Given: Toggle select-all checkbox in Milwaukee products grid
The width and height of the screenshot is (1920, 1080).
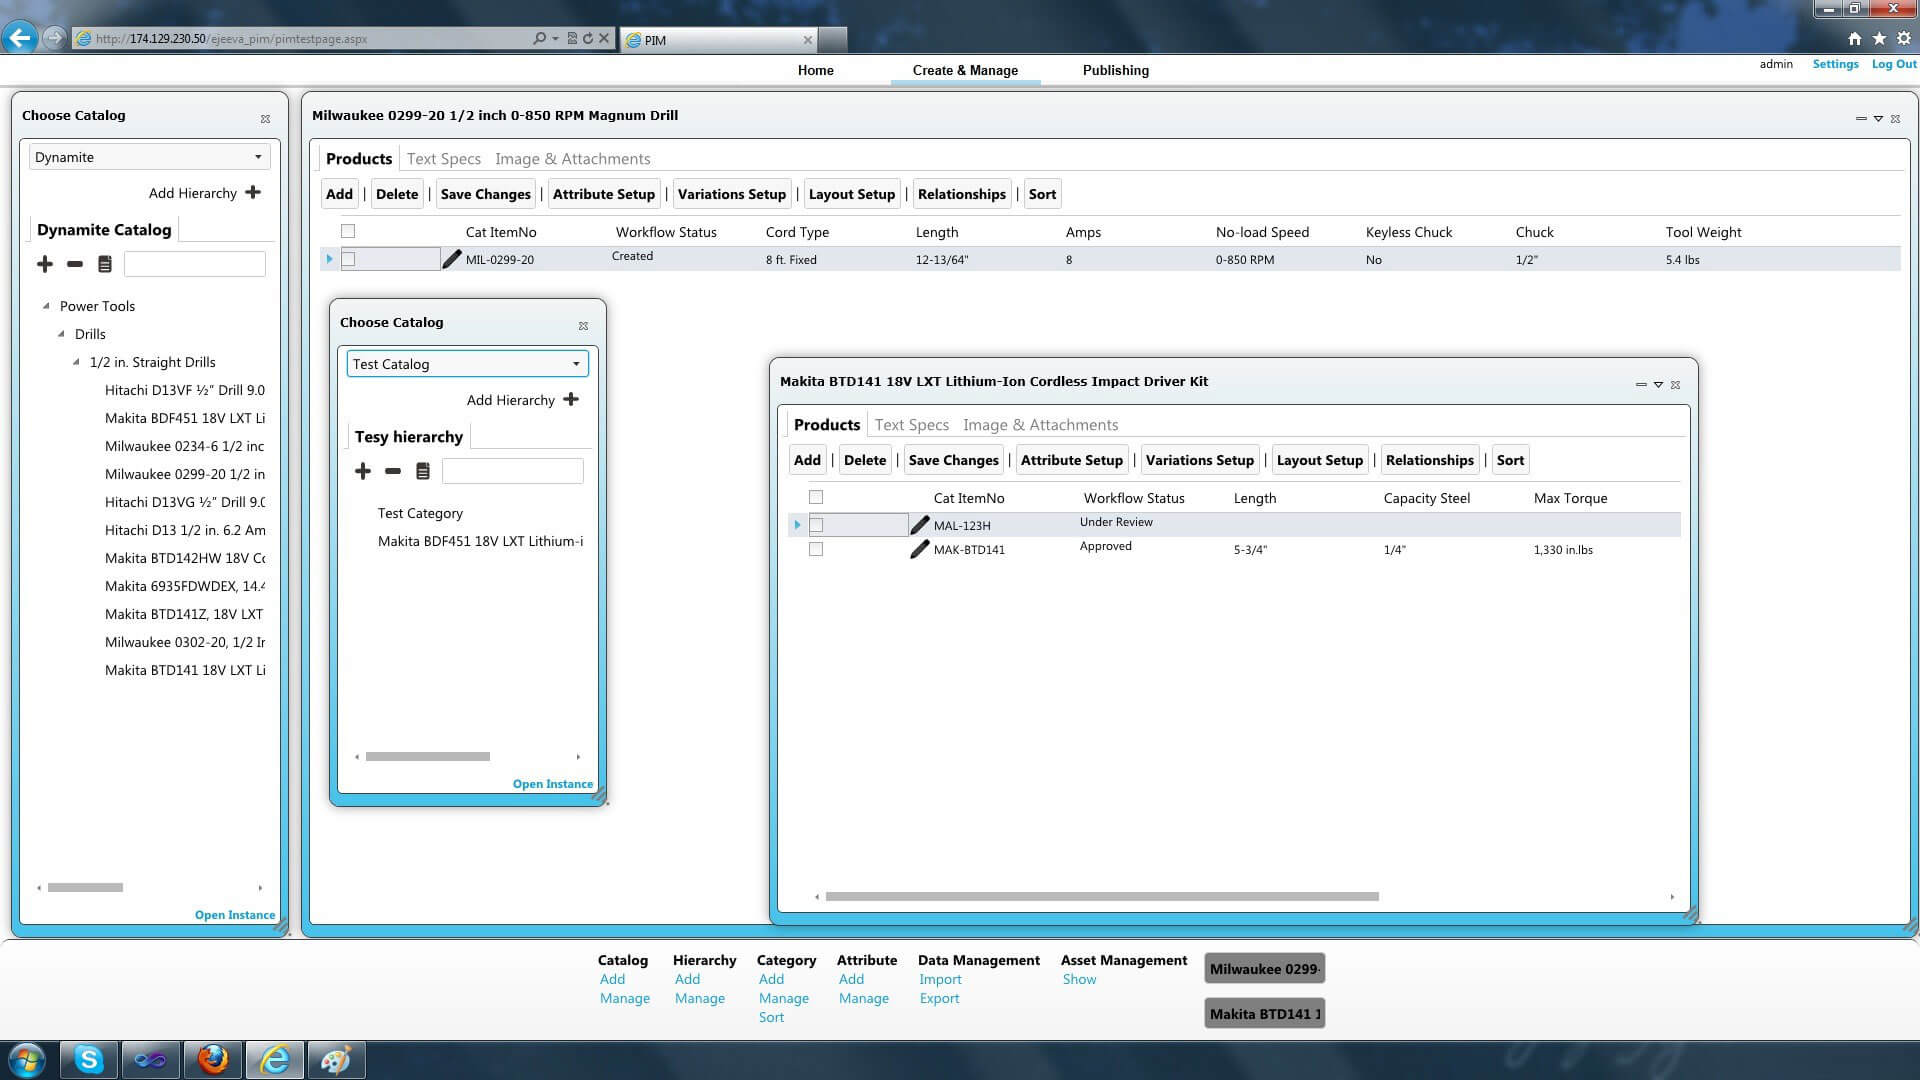Looking at the screenshot, I should click(x=348, y=231).
